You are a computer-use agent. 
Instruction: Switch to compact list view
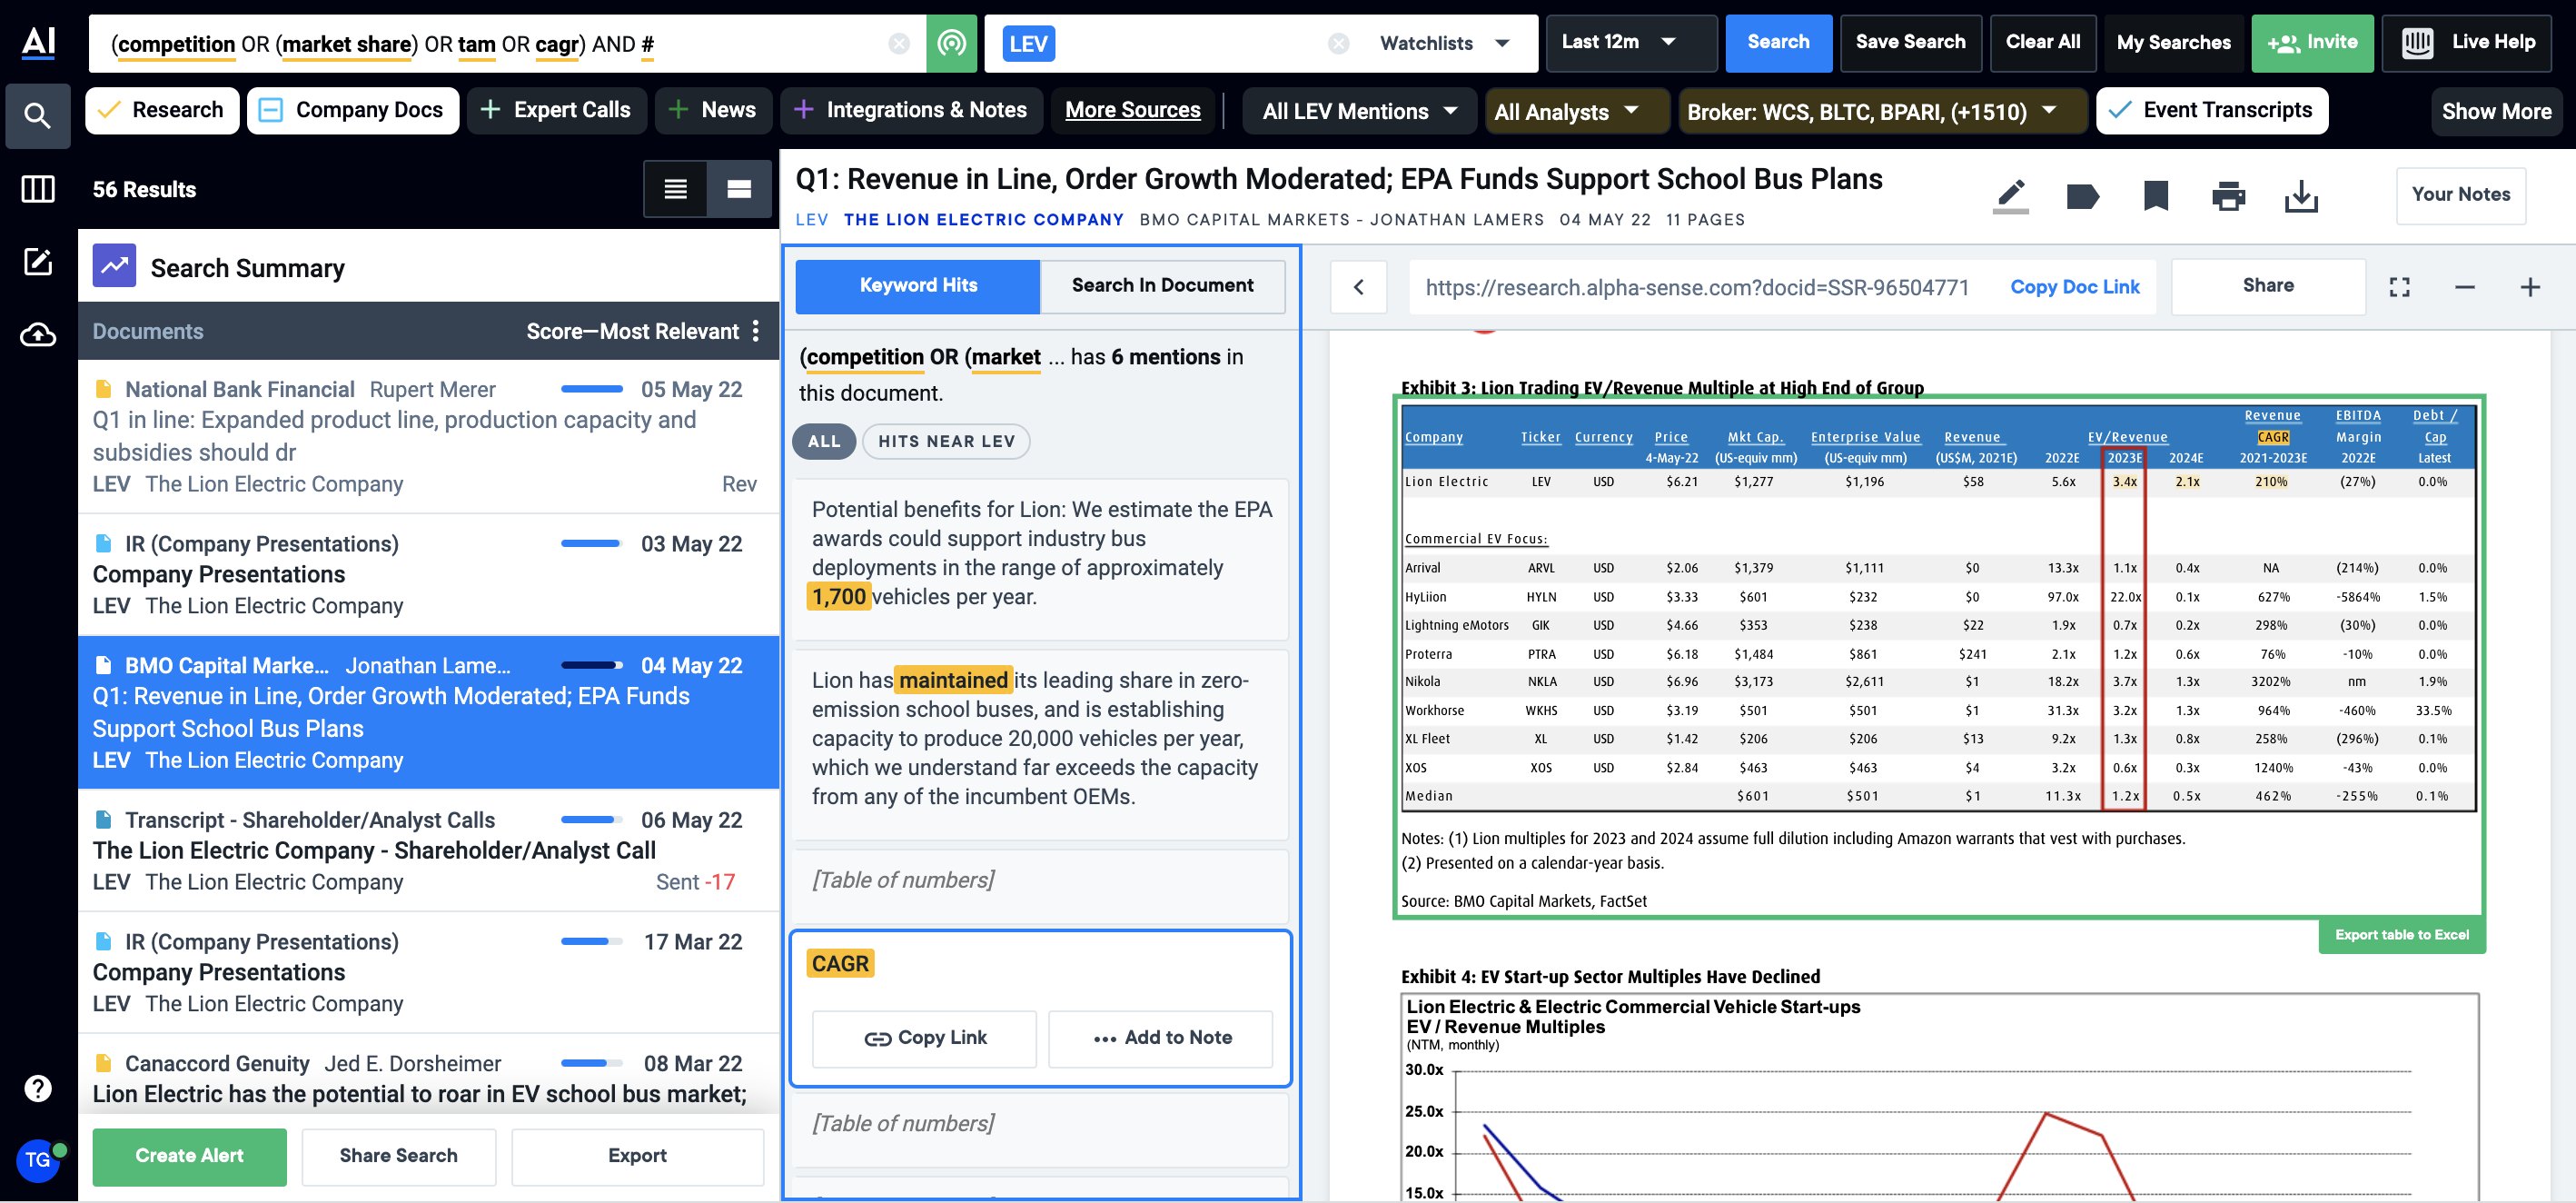tap(675, 189)
